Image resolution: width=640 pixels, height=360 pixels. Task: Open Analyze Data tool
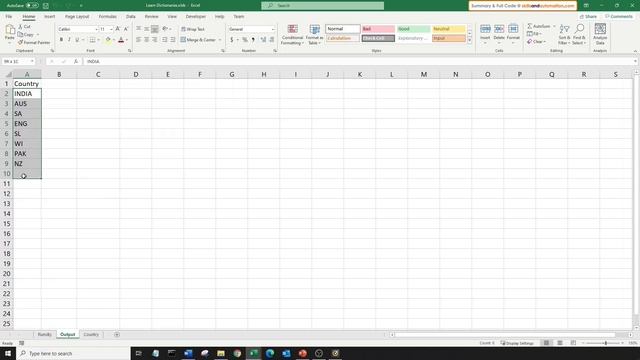tap(600, 34)
